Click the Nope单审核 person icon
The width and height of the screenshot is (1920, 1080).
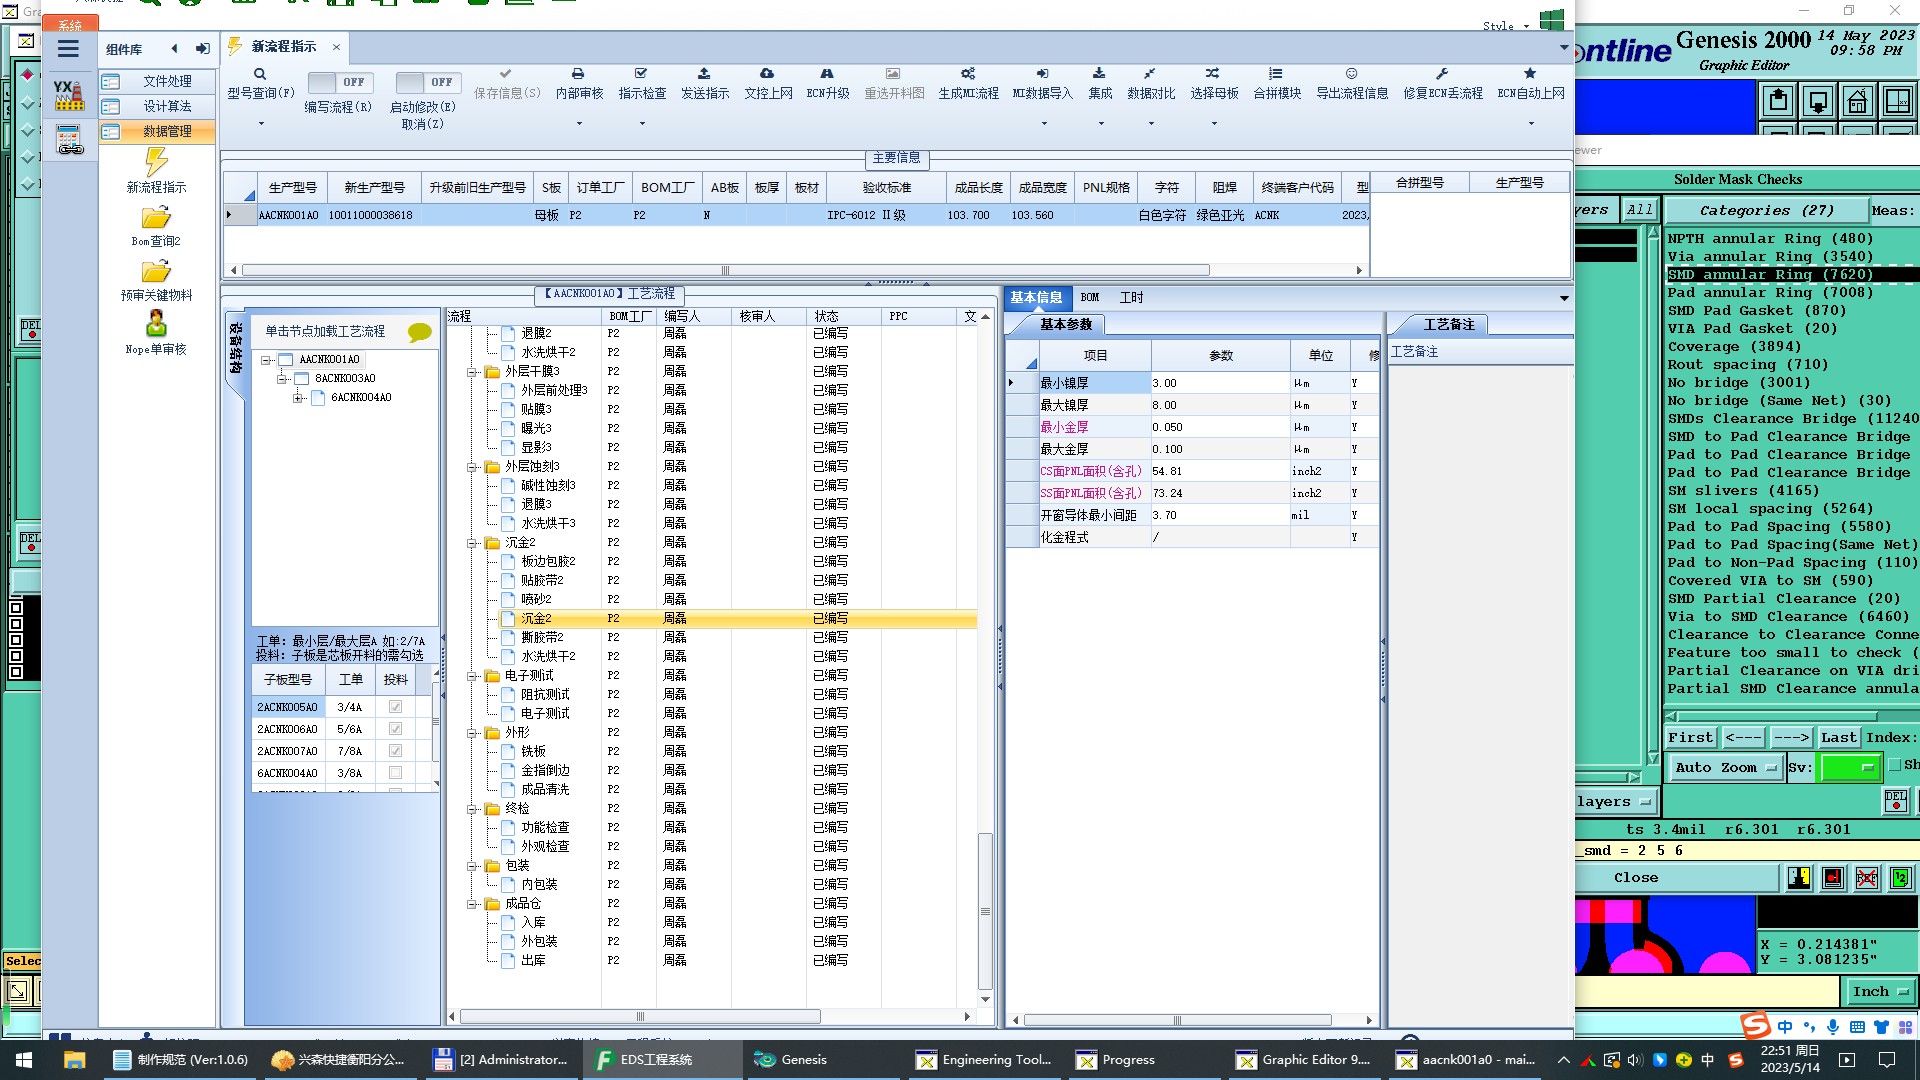[x=156, y=324]
